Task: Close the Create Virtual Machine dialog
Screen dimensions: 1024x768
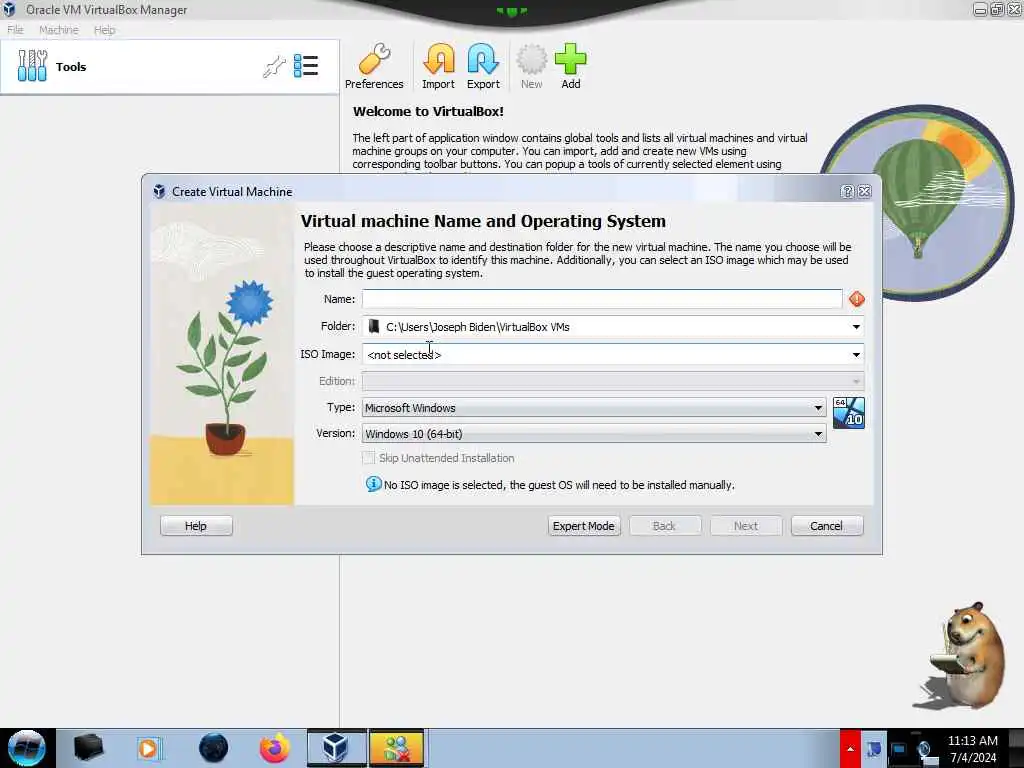Action: (865, 191)
